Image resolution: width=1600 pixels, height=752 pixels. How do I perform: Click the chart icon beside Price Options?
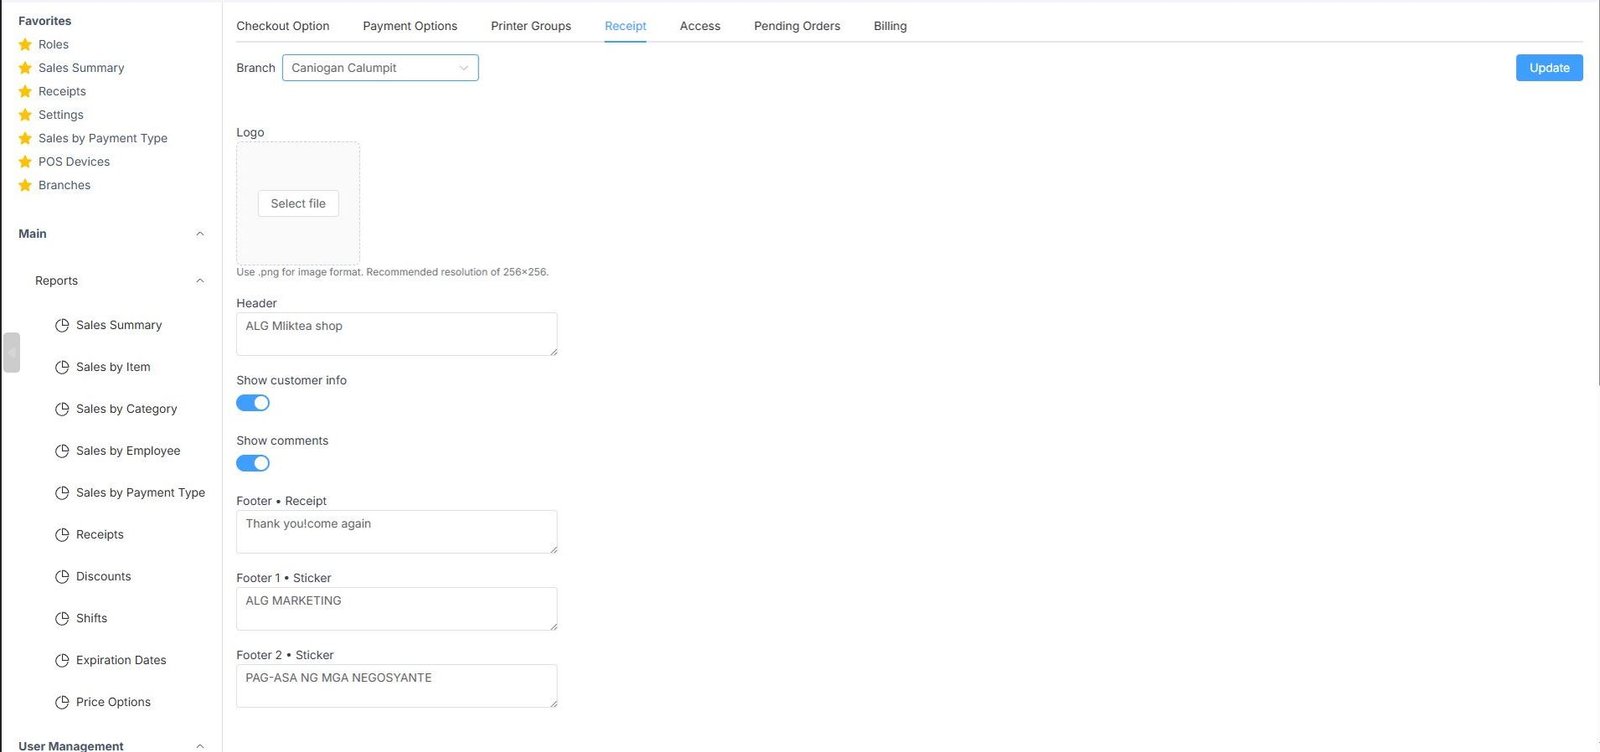pyautogui.click(x=62, y=702)
